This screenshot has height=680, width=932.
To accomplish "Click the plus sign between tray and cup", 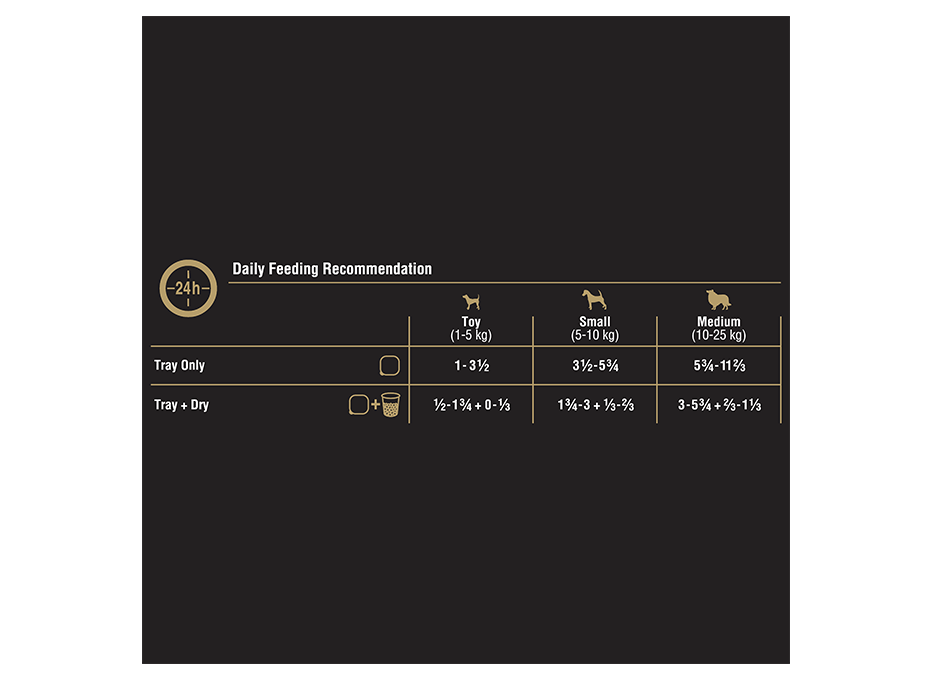I will [375, 405].
